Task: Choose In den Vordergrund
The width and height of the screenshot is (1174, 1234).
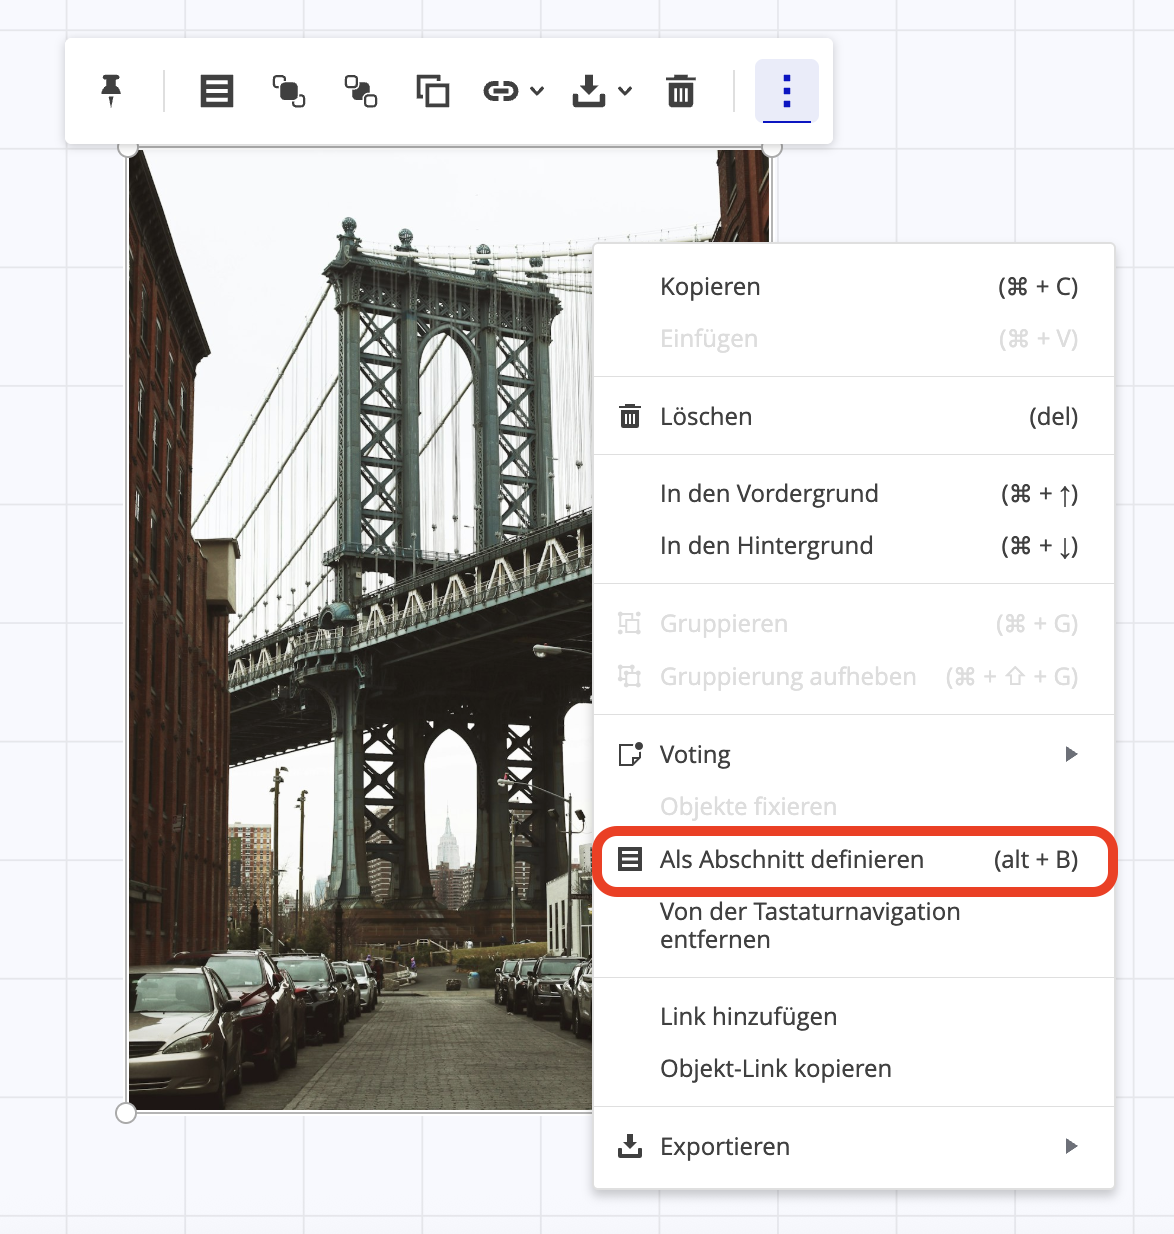Action: 769,494
